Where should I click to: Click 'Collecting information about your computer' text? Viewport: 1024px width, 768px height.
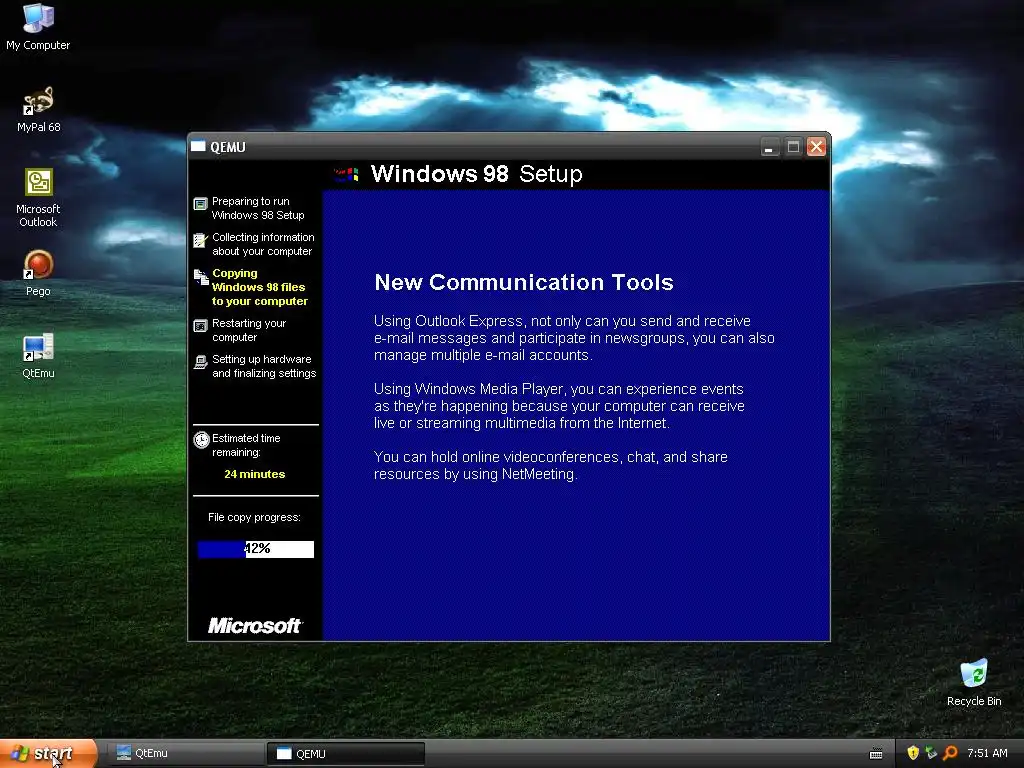point(263,244)
